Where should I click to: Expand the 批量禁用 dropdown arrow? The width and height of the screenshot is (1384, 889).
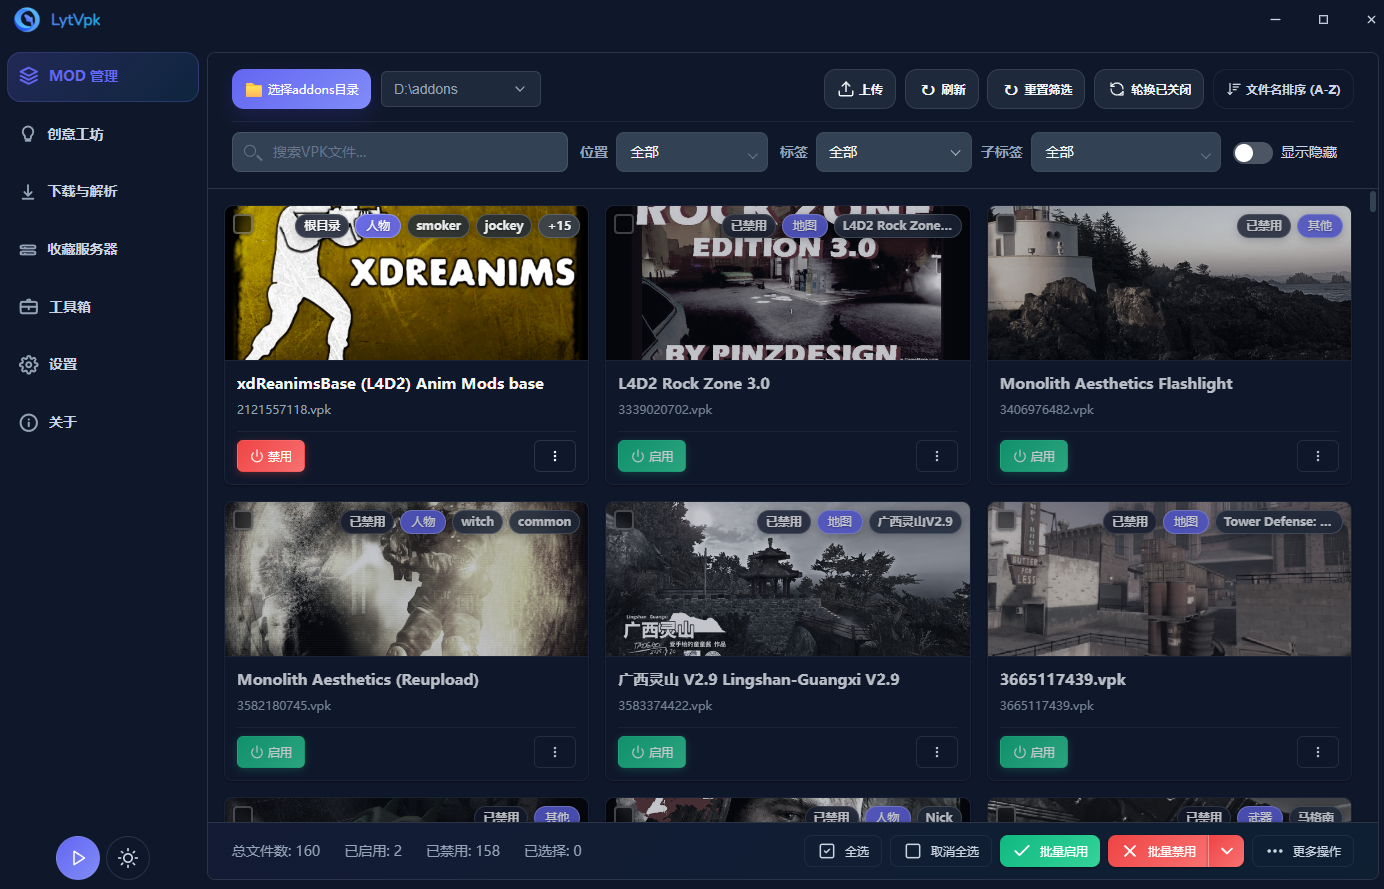point(1227,851)
